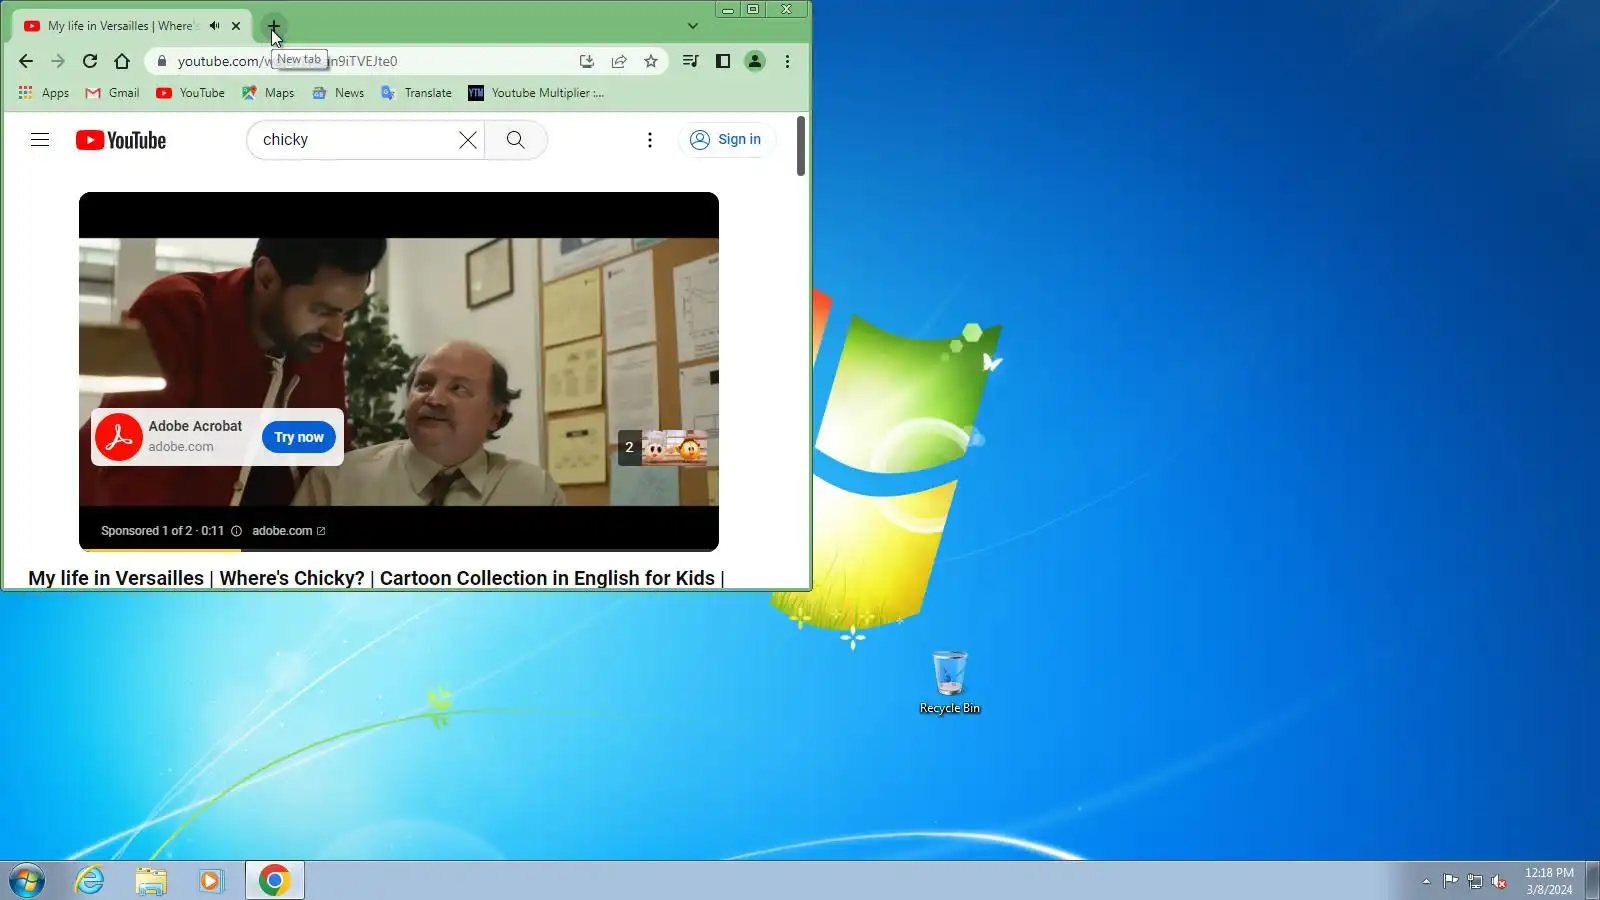Viewport: 1600px width, 900px height.
Task: Open the Translate bookmark
Action: coord(416,93)
